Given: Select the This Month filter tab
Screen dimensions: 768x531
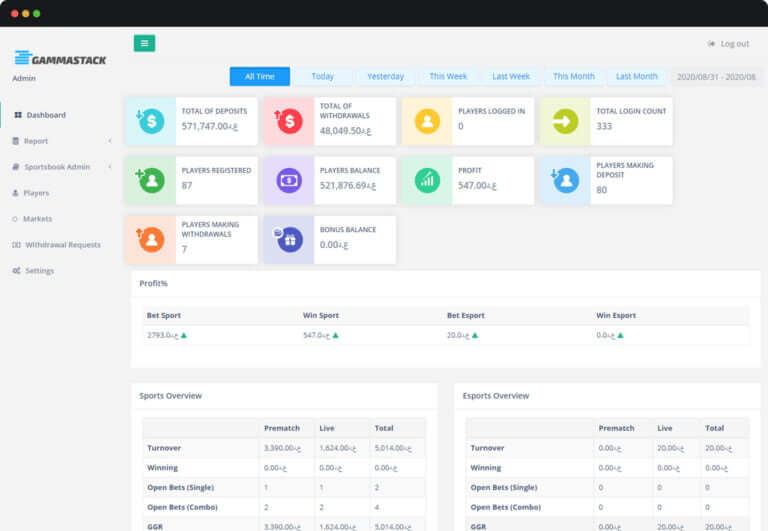Looking at the screenshot, I should [x=574, y=76].
